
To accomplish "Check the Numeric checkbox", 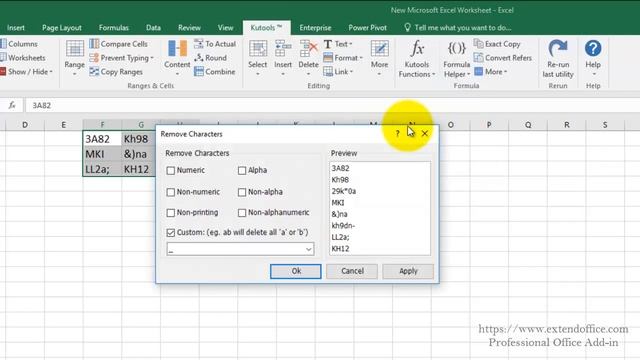I will click(x=171, y=171).
